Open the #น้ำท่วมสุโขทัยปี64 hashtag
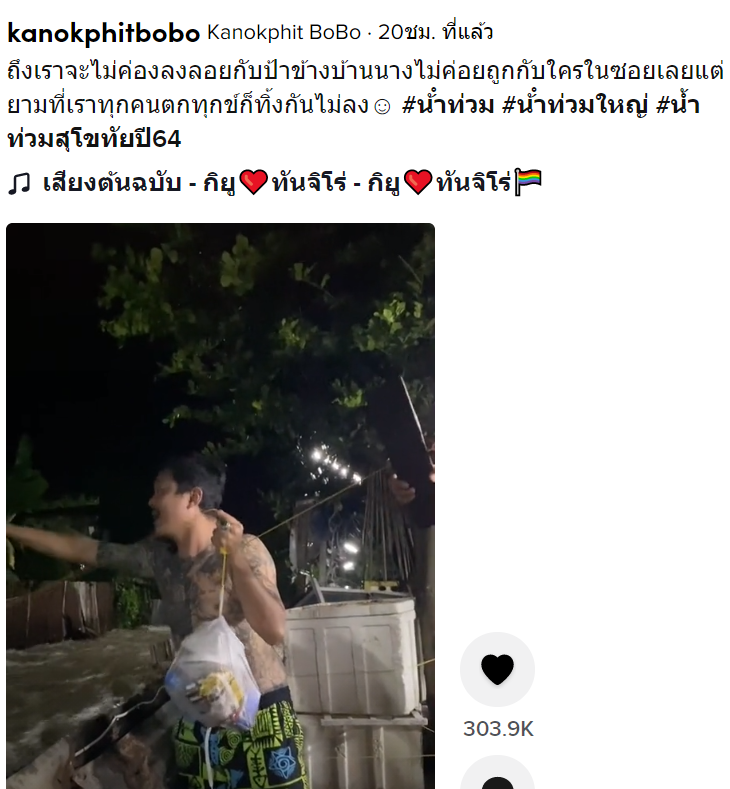This screenshot has width=730, height=789. (x=353, y=122)
